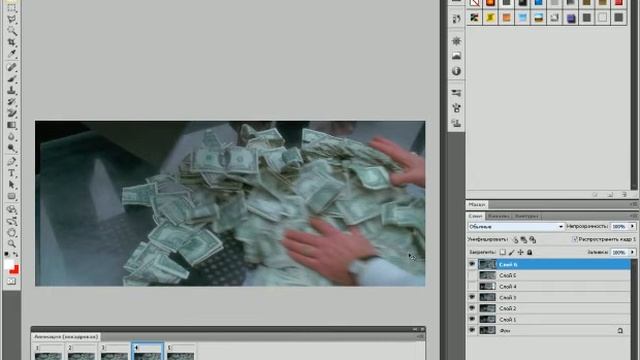Select the Dodge tool
The width and height of the screenshot is (640, 360).
12,148
